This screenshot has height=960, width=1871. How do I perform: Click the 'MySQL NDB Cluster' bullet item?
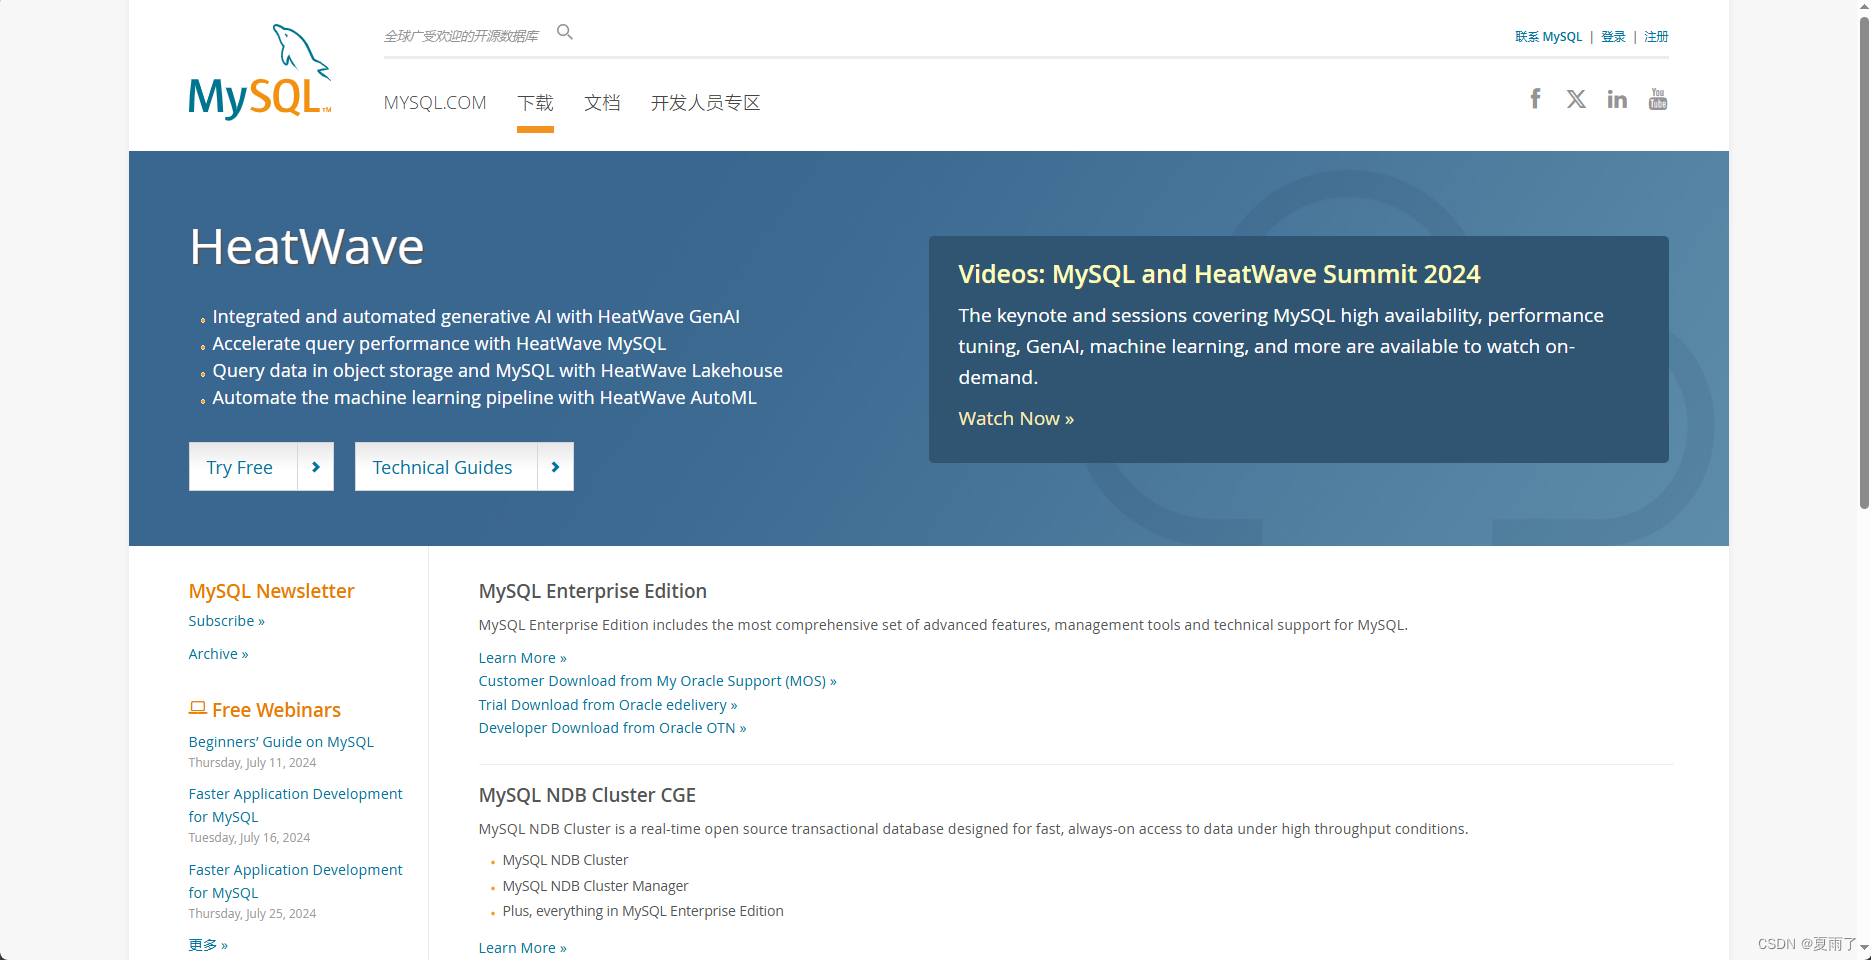pos(565,860)
